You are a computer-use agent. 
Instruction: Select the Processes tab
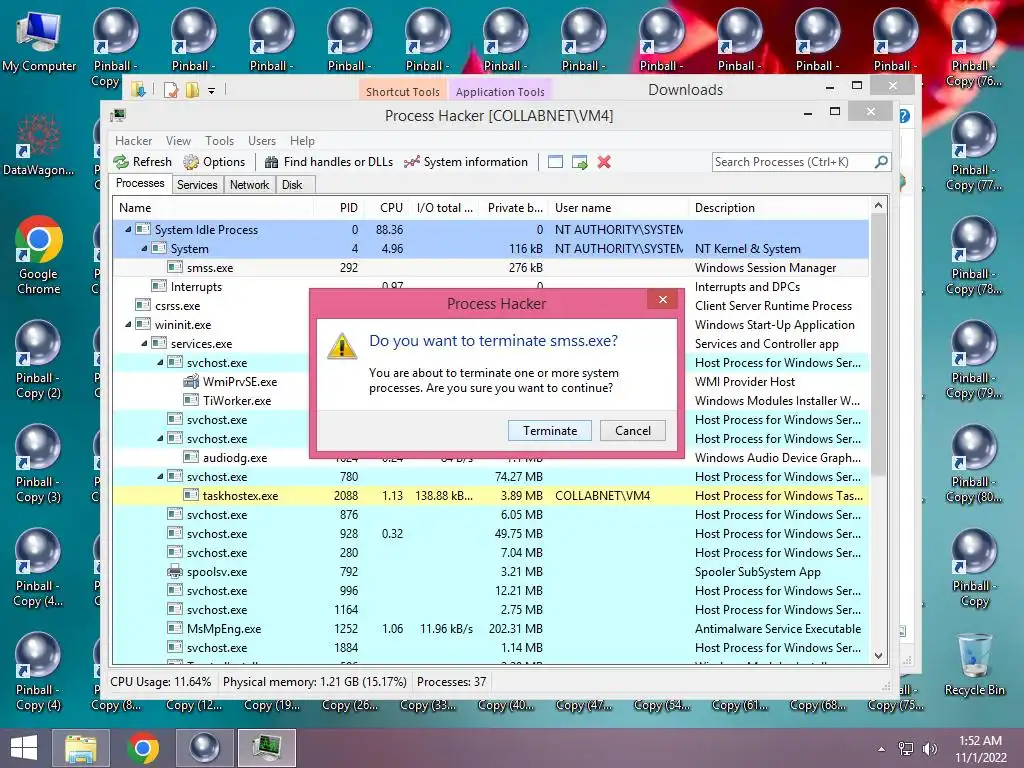point(140,184)
